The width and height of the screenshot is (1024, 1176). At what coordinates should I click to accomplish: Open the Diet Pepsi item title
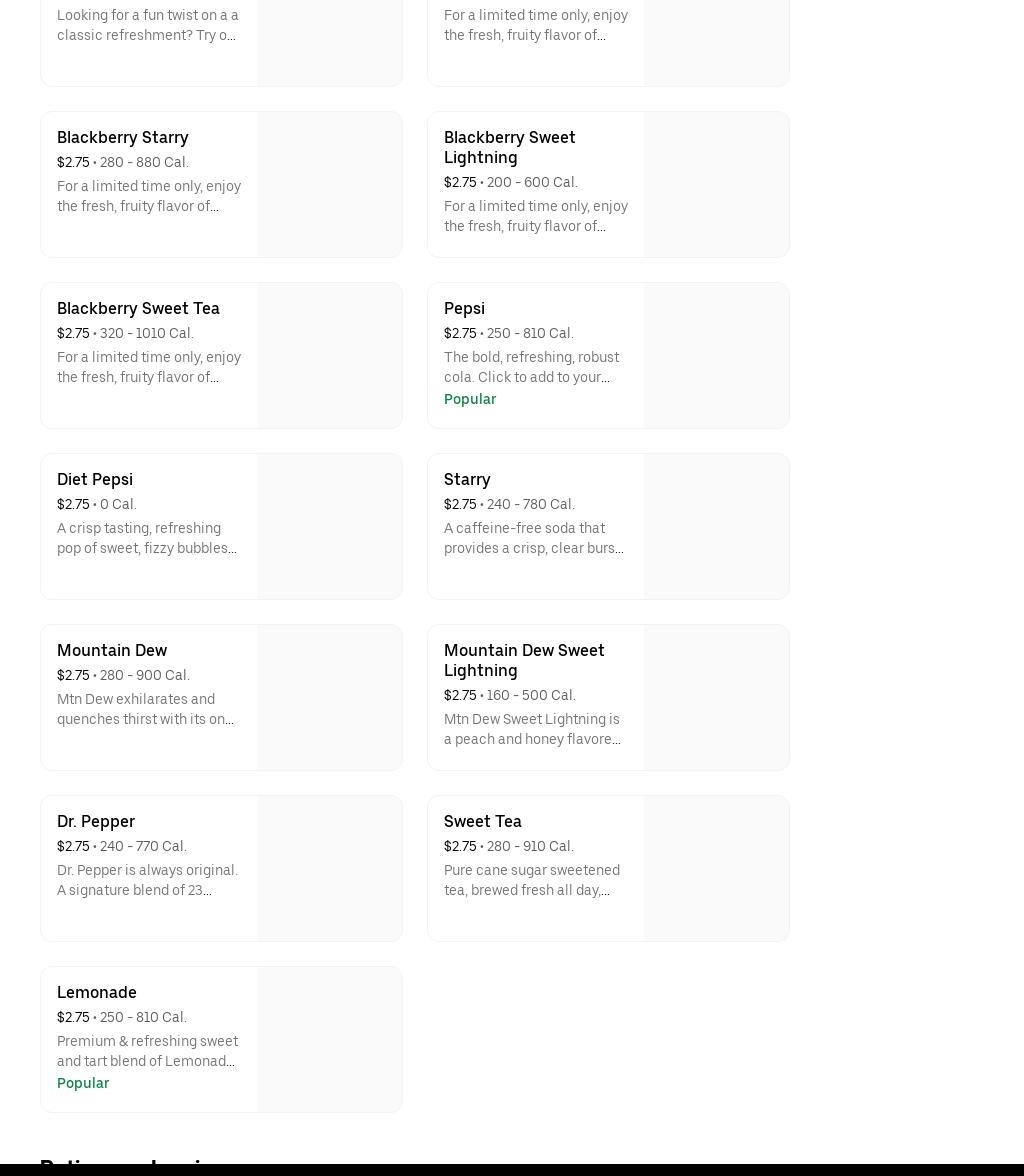[x=95, y=479]
